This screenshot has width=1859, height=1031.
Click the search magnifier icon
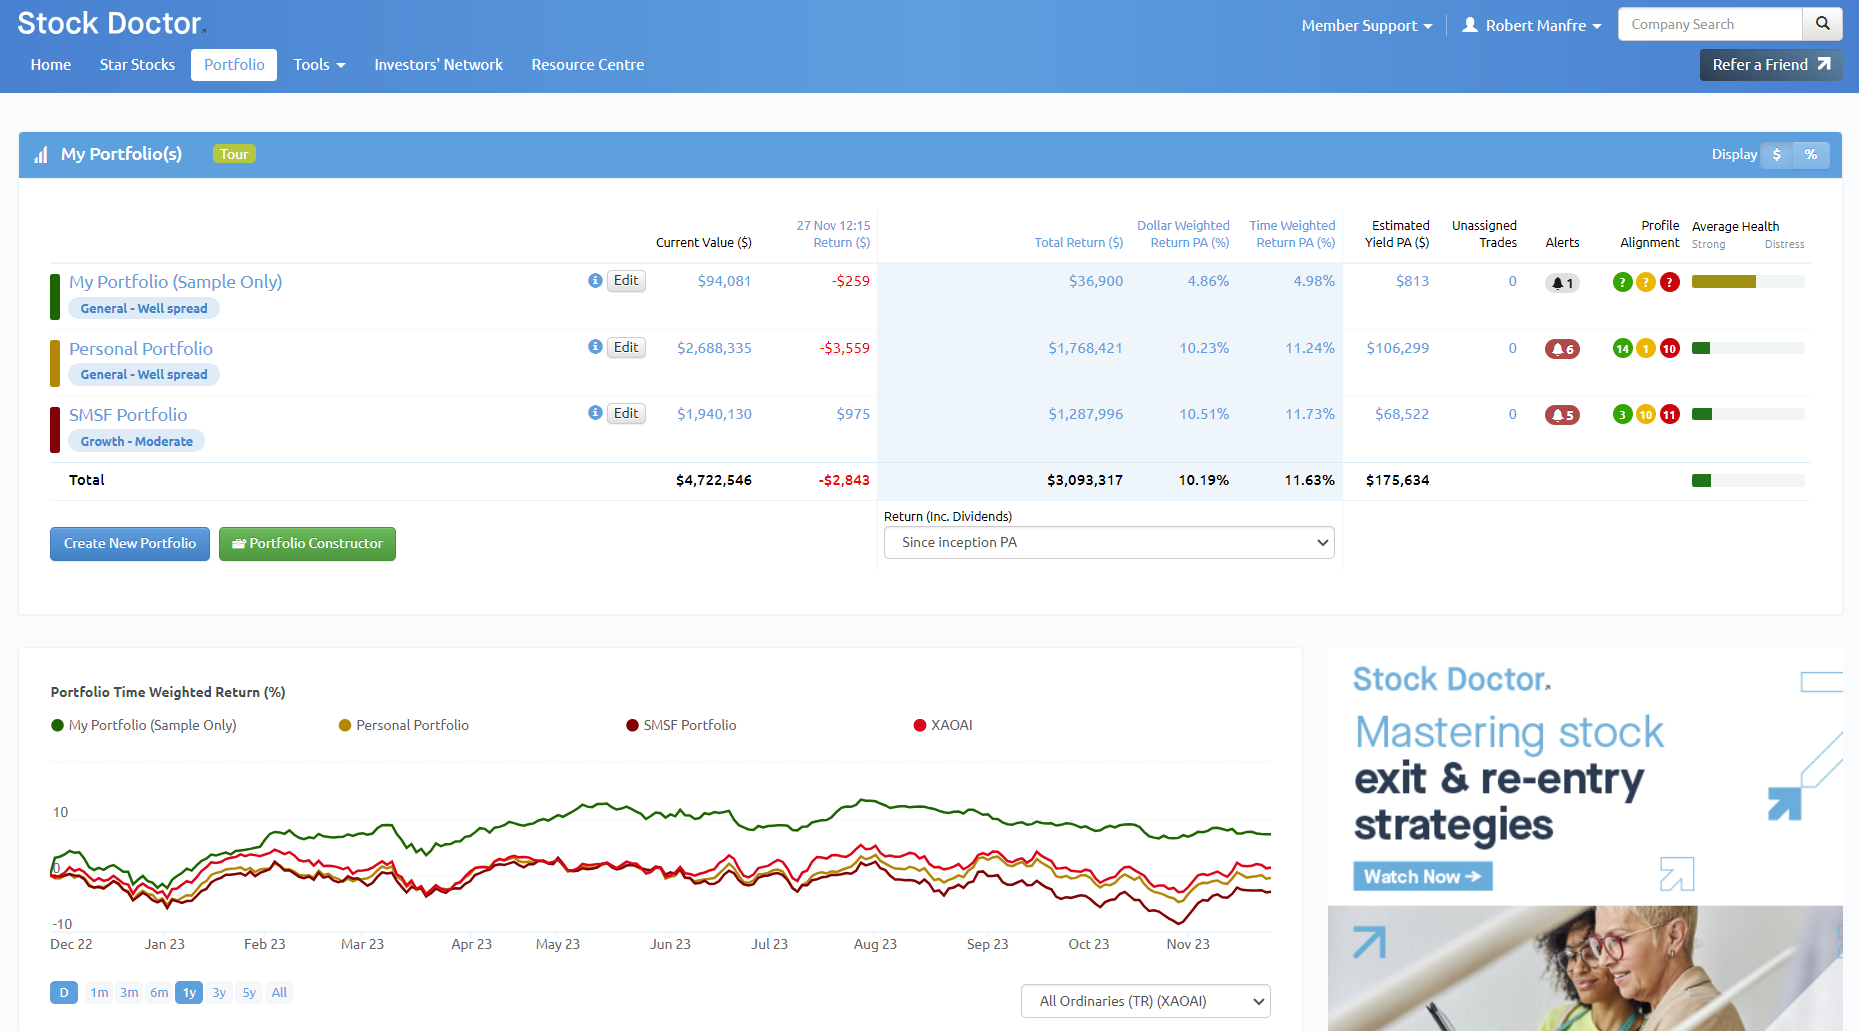click(x=1822, y=24)
